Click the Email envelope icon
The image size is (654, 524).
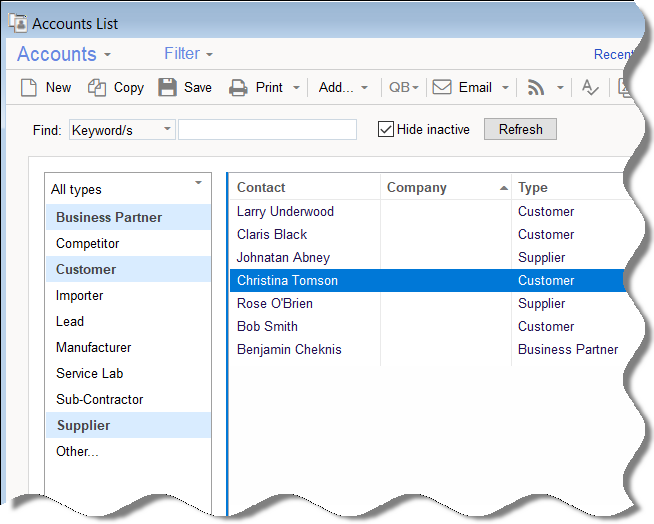pyautogui.click(x=442, y=88)
